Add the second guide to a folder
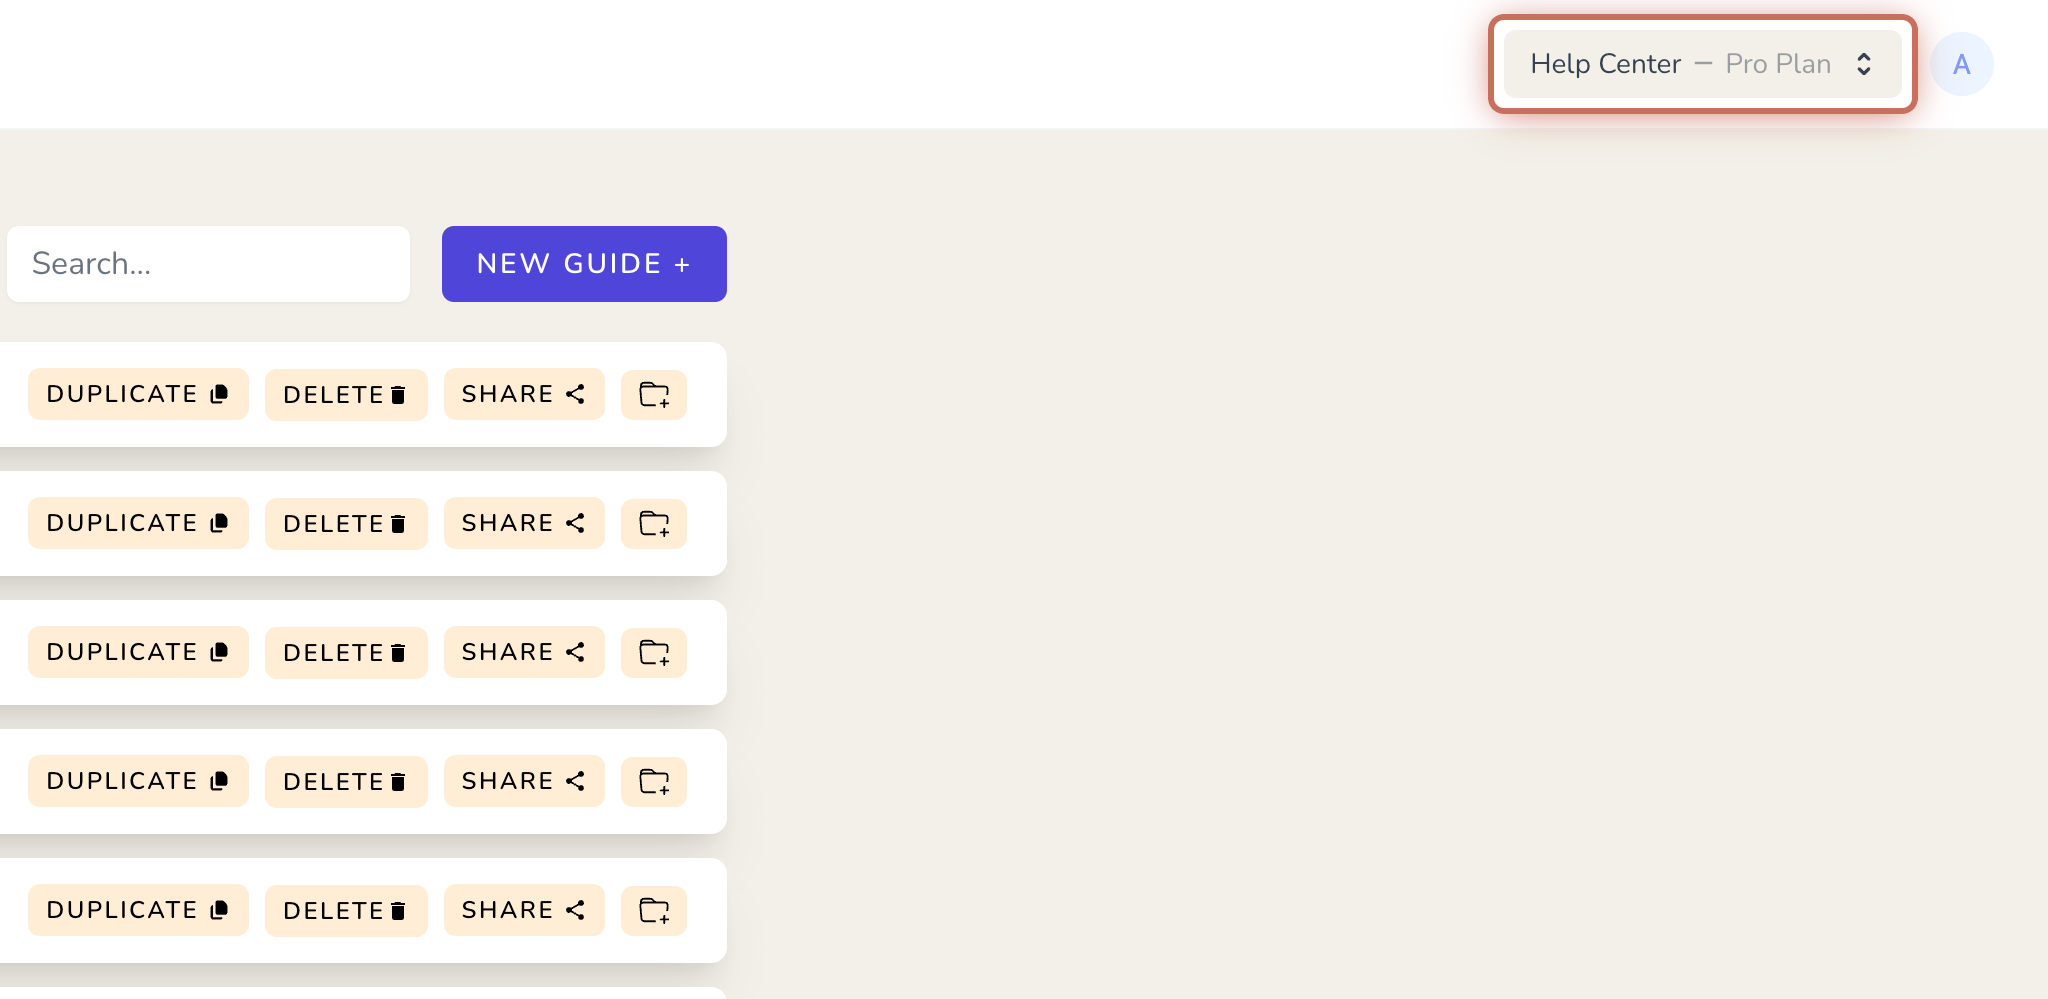This screenshot has height=999, width=2048. (654, 524)
